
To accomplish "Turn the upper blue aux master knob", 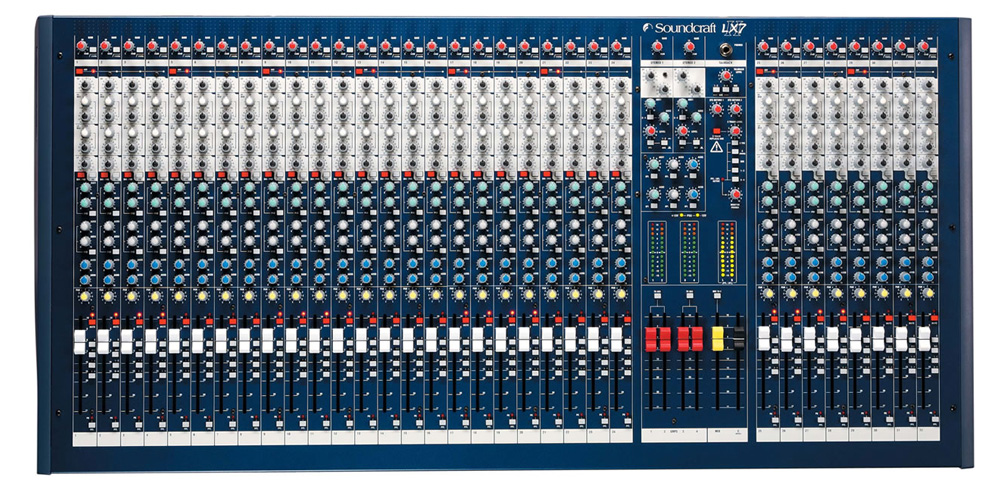I will [693, 165].
